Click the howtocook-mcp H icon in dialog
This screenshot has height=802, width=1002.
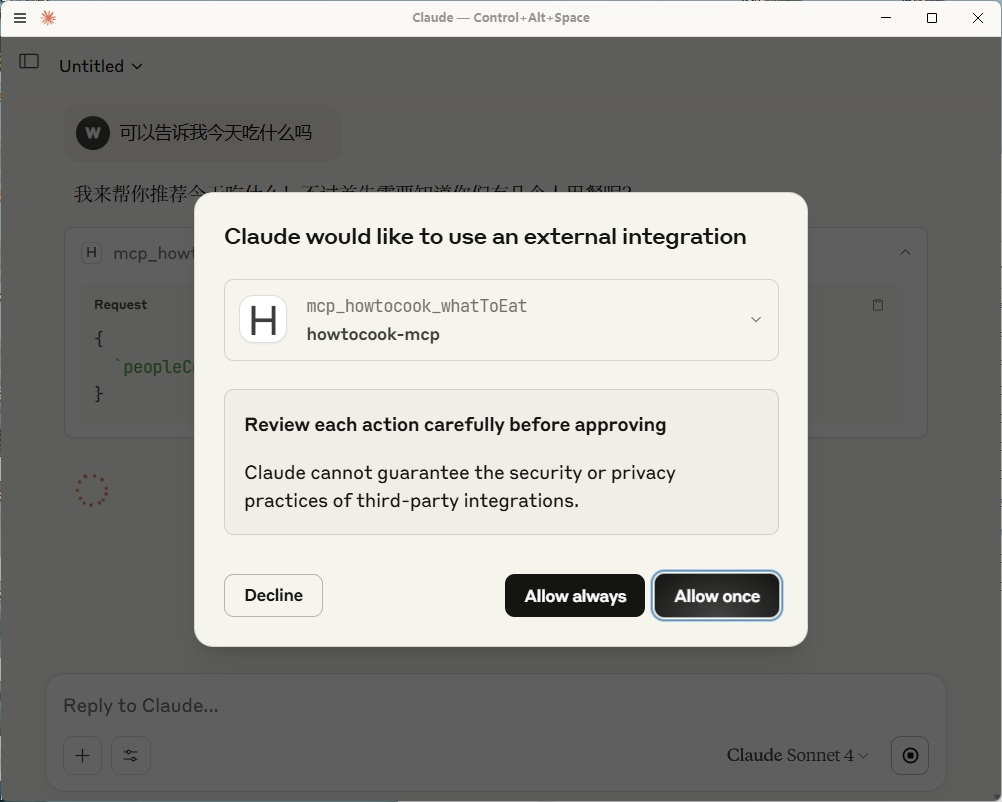tap(263, 320)
